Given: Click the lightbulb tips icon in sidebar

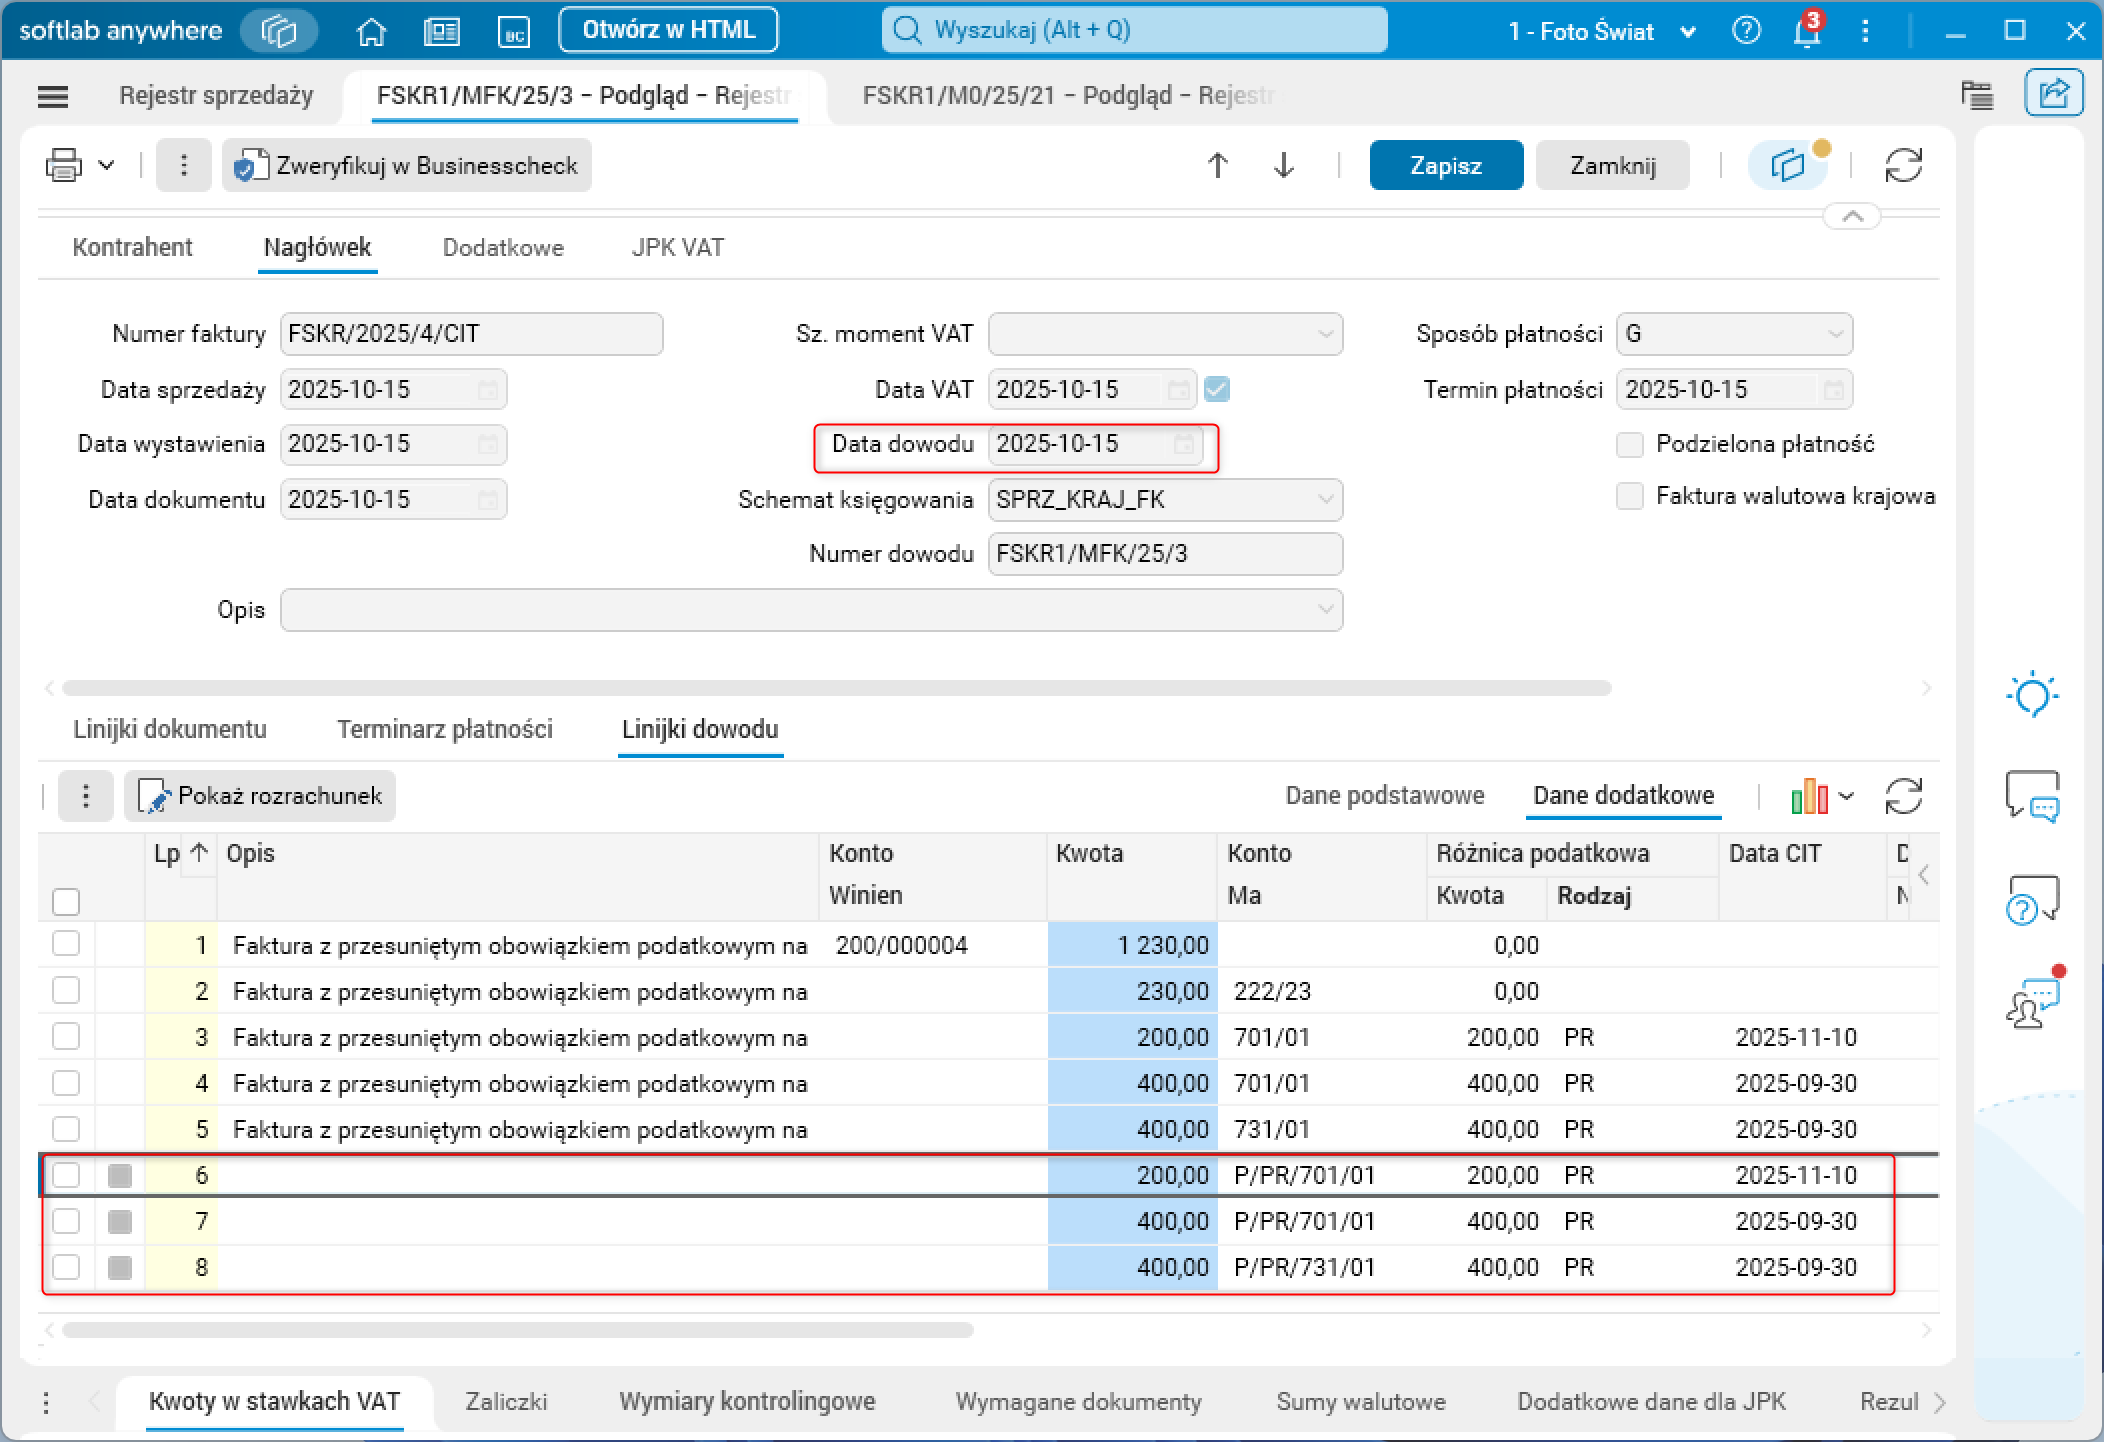Looking at the screenshot, I should coord(2032,694).
